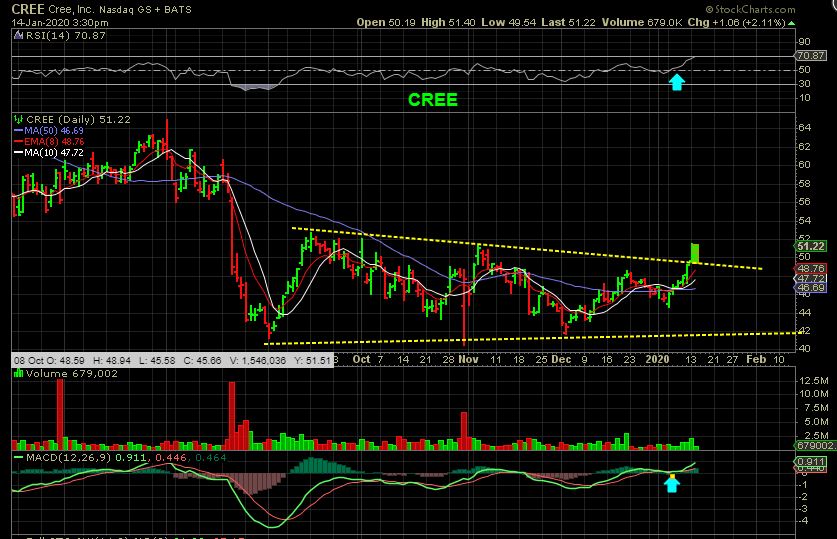Select the MA(10) 47.72 legend line

(x=49, y=153)
